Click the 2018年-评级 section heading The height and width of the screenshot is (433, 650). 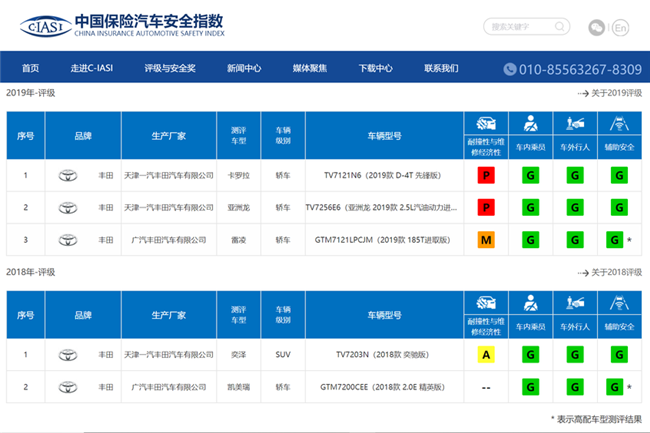click(31, 272)
